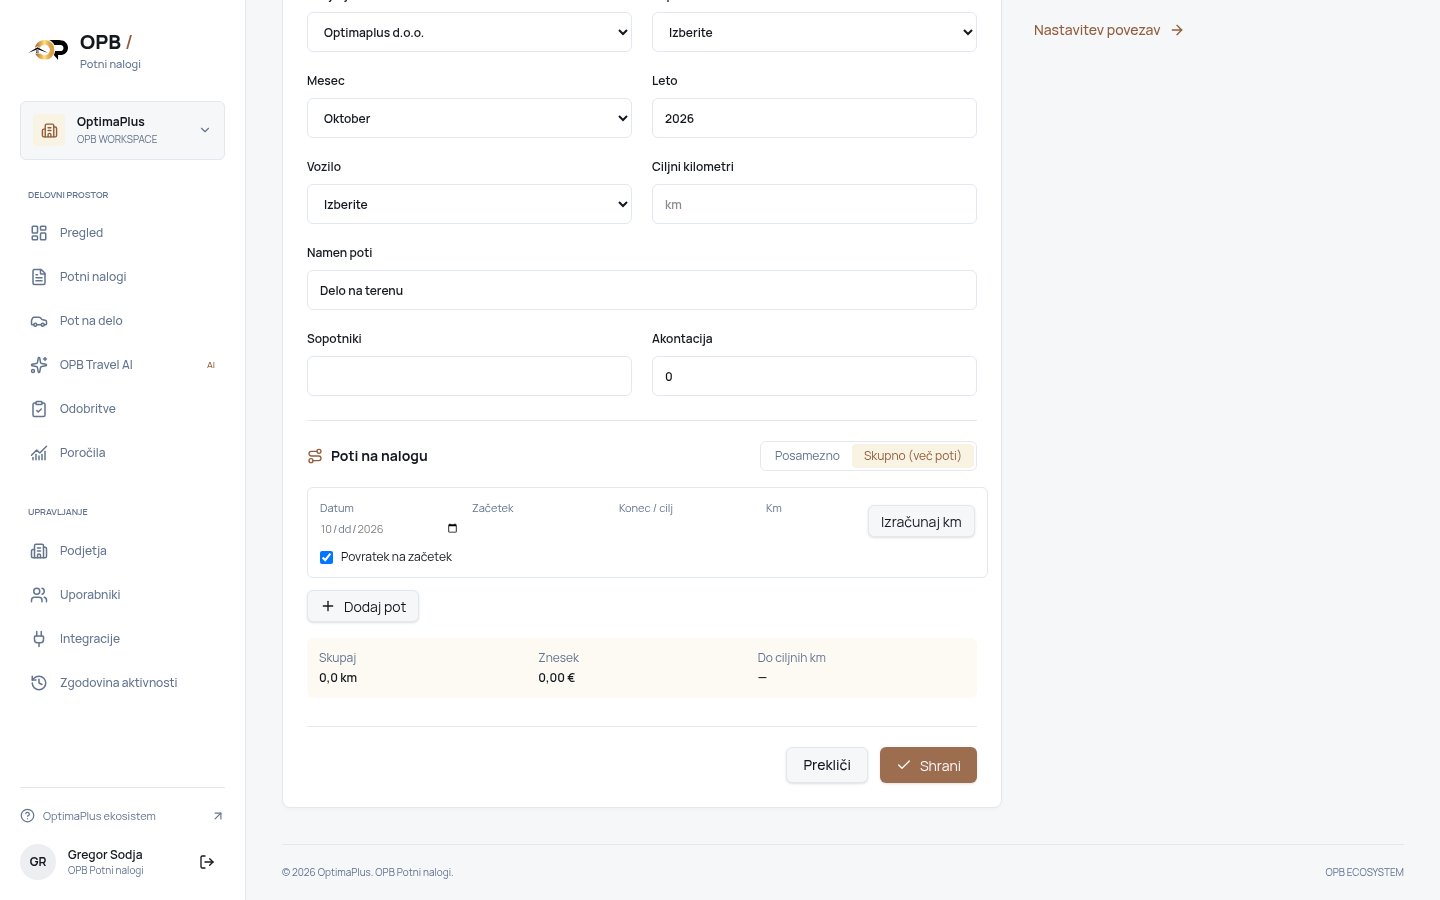The image size is (1440, 900).
Task: Click the OPB Travel AI sparkle icon
Action: pyautogui.click(x=39, y=365)
